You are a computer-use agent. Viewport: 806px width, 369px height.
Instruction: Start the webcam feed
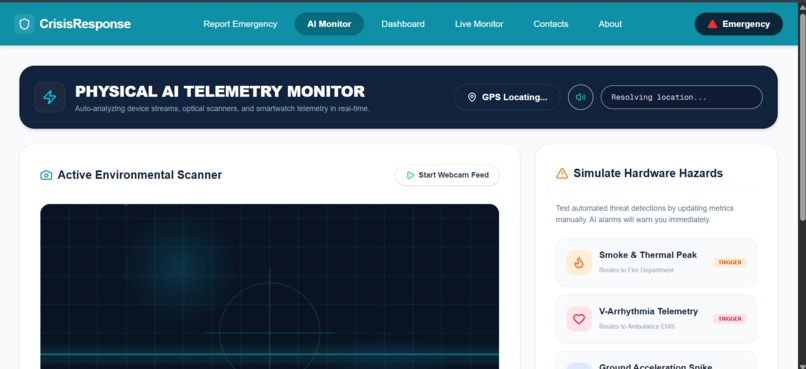(447, 175)
